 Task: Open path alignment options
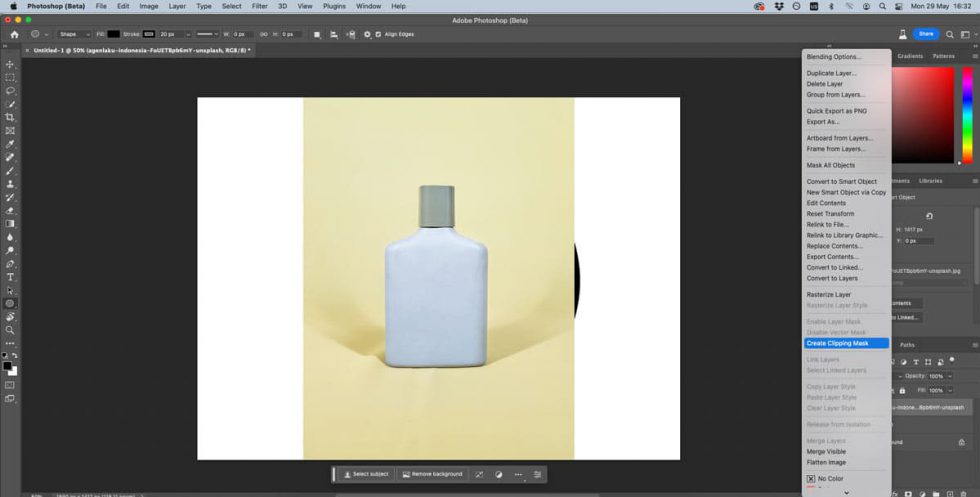334,34
